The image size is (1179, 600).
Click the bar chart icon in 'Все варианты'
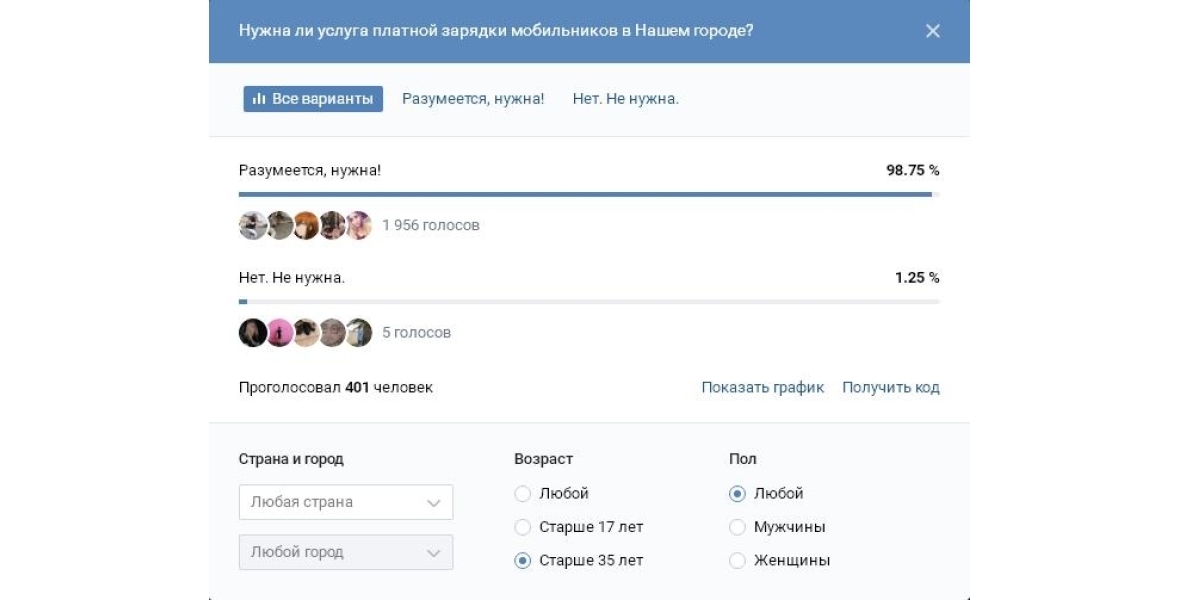[259, 98]
